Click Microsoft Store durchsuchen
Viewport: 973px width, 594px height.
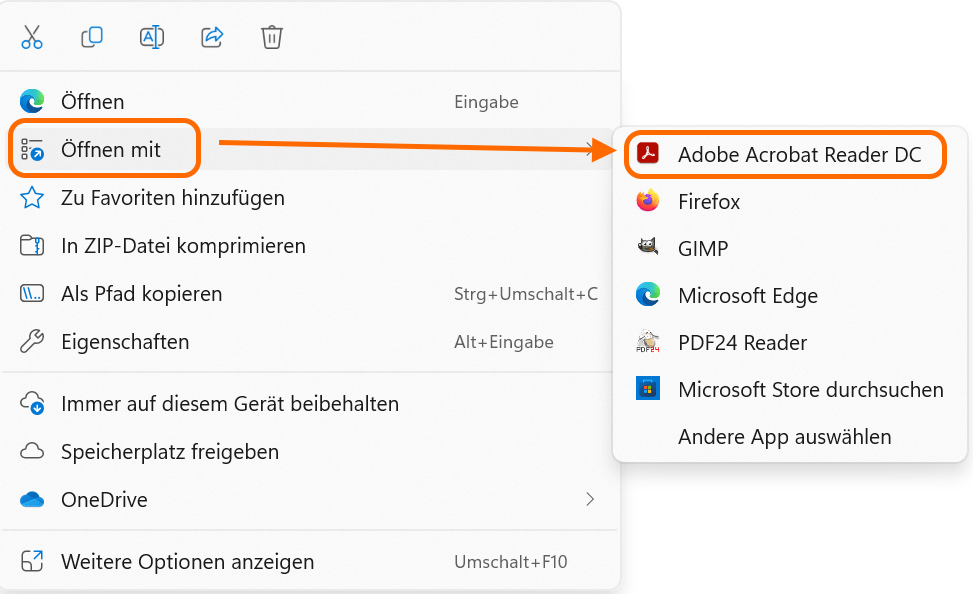[x=810, y=389]
